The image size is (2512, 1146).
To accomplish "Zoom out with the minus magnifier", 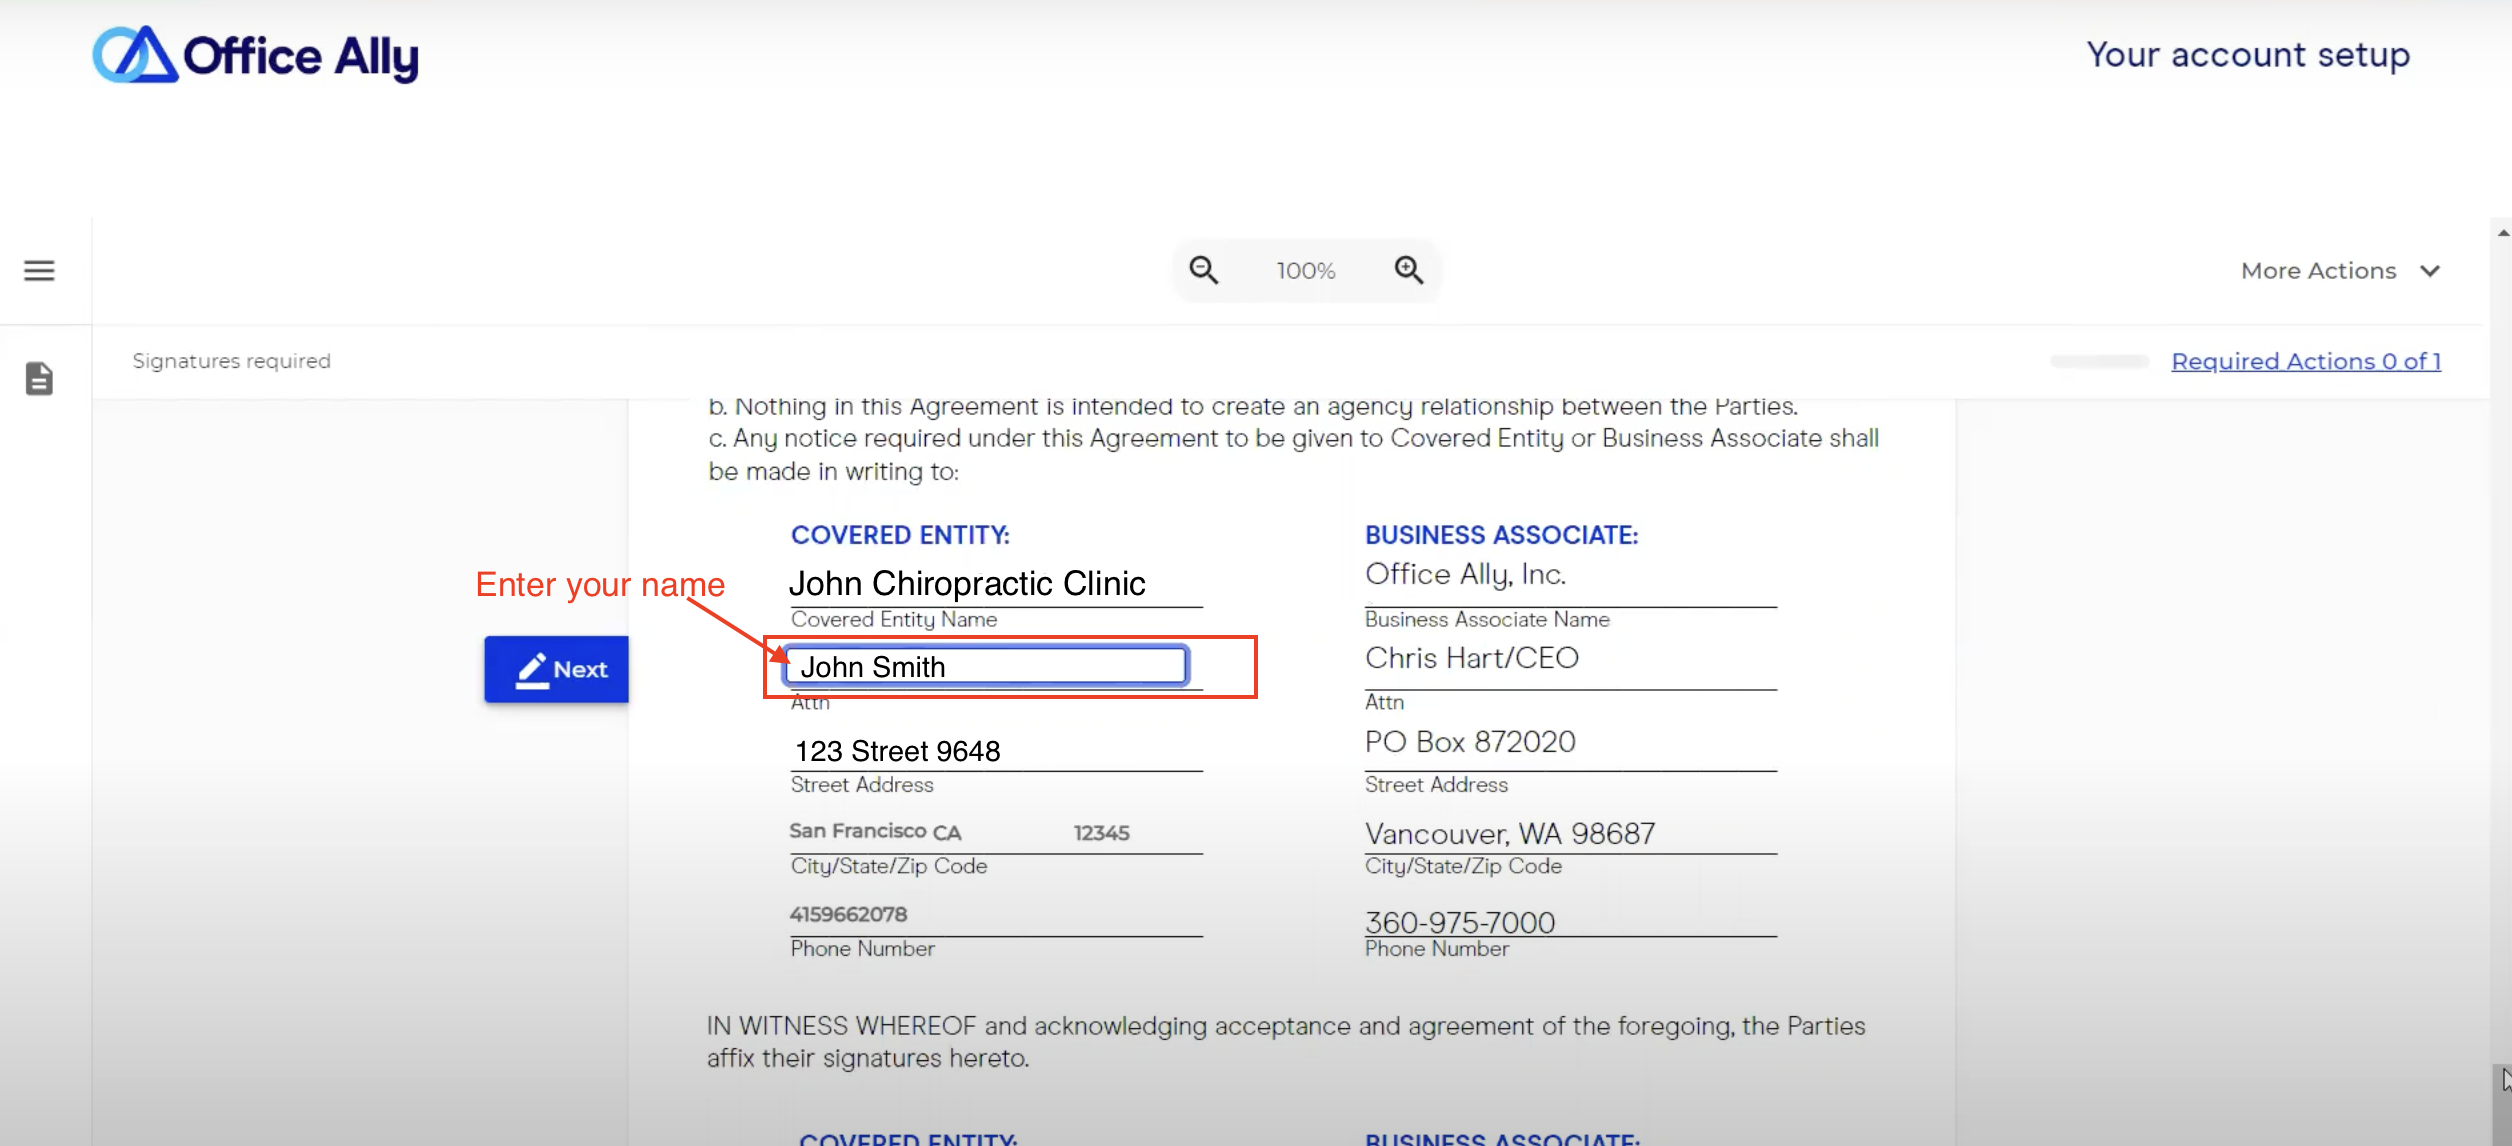I will click(1203, 270).
